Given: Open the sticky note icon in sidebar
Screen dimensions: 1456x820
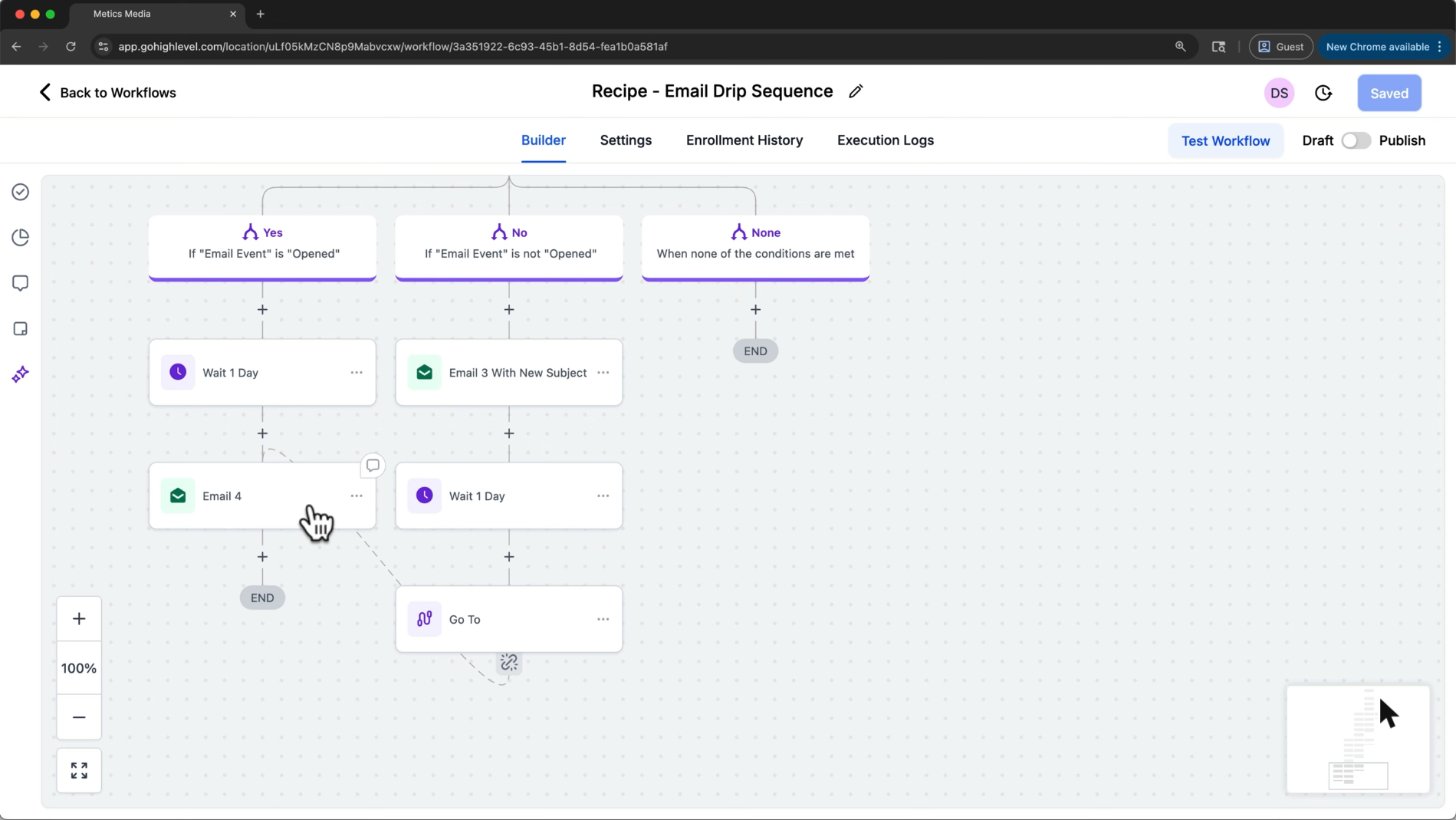Looking at the screenshot, I should click(20, 329).
